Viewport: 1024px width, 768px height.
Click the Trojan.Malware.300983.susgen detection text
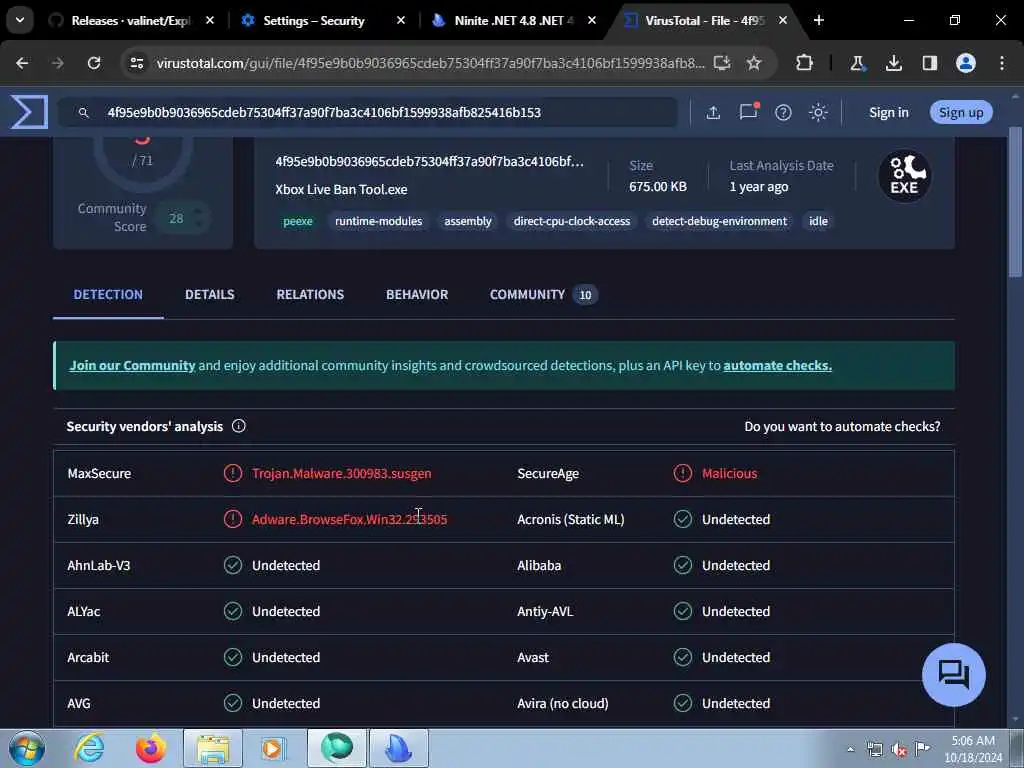point(342,473)
